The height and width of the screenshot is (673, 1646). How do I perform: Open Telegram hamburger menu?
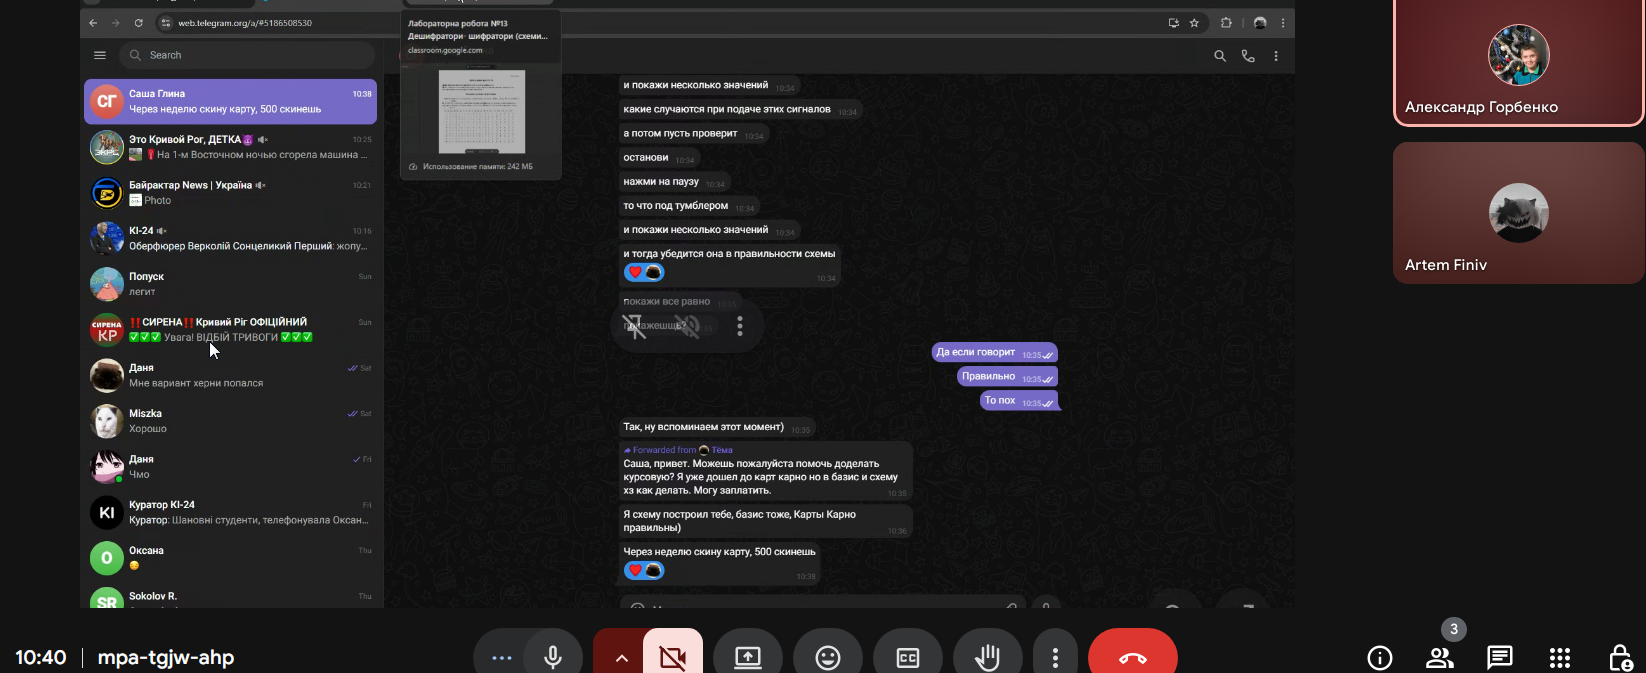[x=100, y=55]
